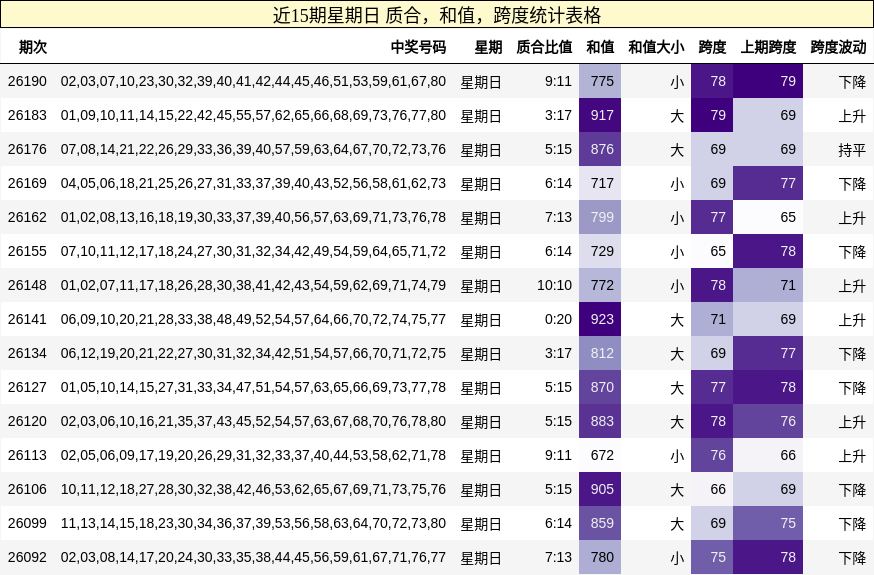This screenshot has height=575, width=874.
Task: Click period number 26169
Action: (27, 183)
